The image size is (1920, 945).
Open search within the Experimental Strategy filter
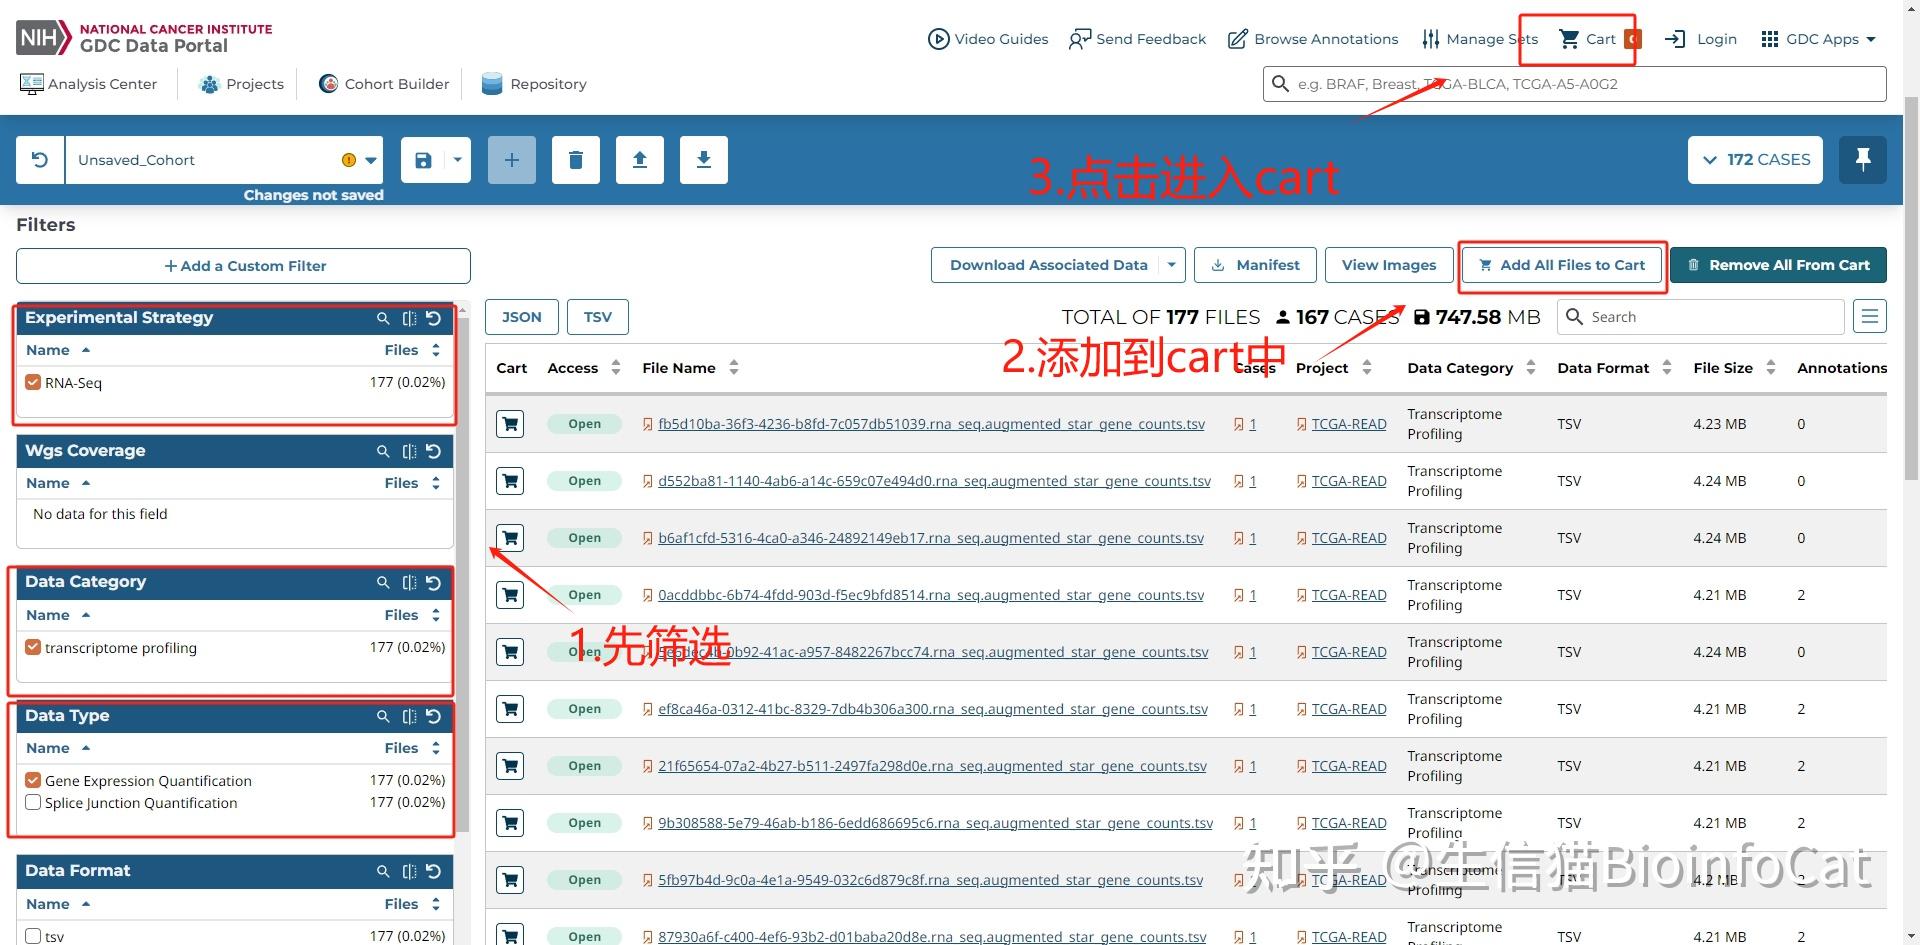click(382, 318)
